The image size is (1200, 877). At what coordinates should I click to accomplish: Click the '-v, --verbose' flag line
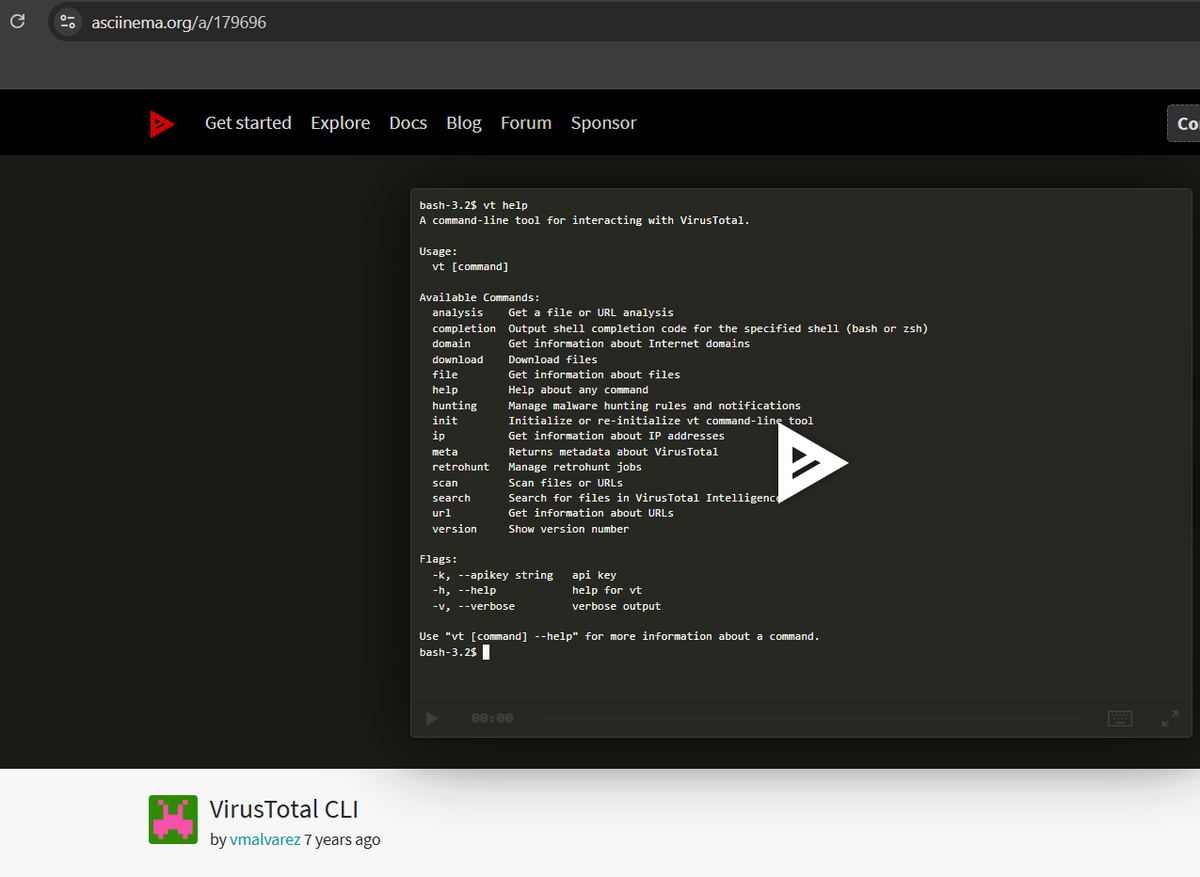point(546,606)
